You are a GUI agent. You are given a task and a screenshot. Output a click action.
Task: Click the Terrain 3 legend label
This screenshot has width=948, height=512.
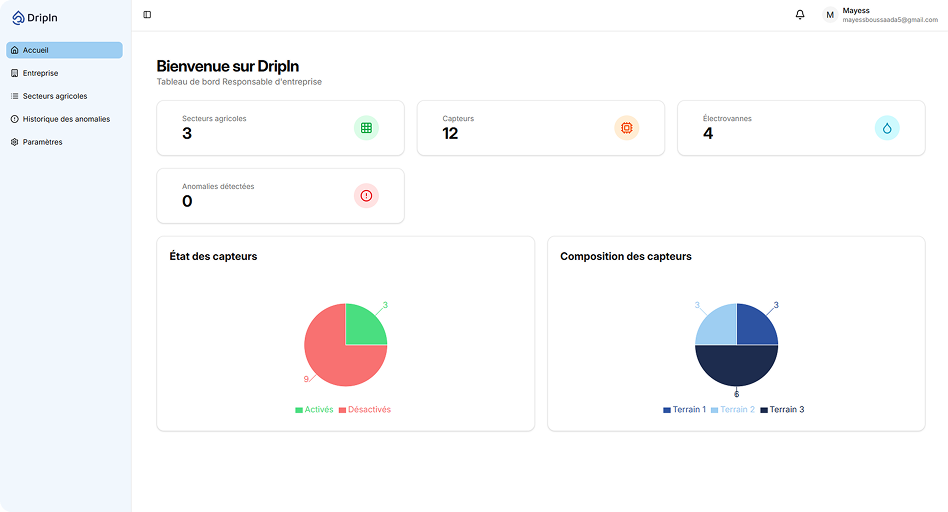[787, 409]
